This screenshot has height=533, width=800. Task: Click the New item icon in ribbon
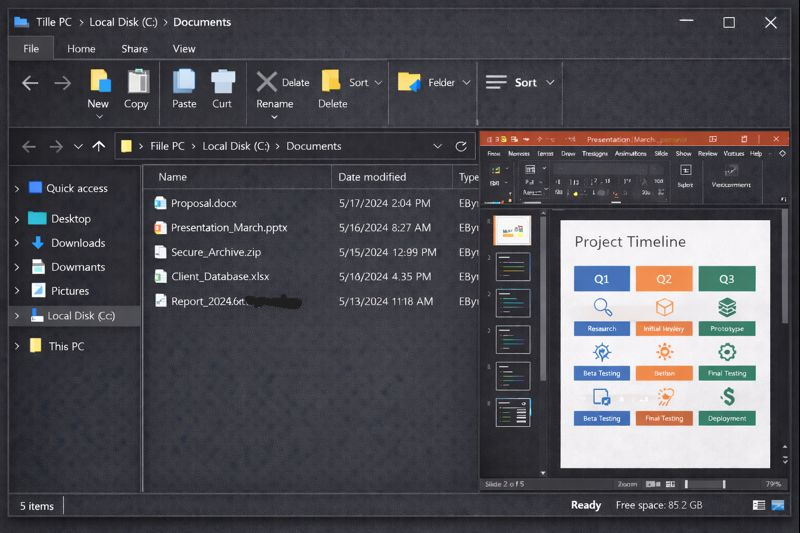click(99, 81)
